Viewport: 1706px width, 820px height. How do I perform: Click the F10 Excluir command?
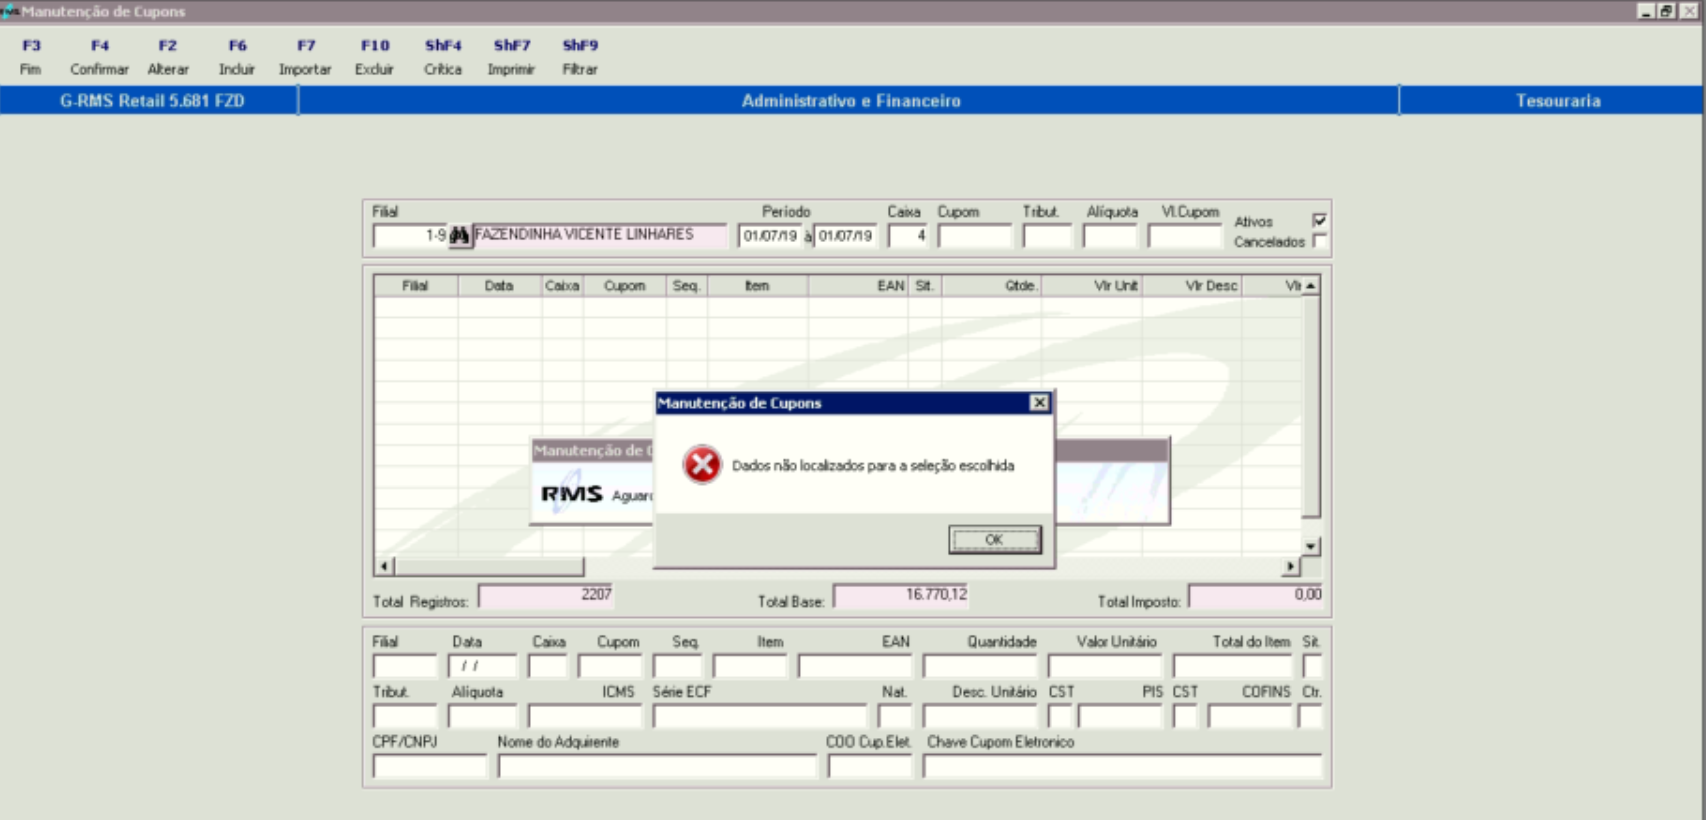374,57
